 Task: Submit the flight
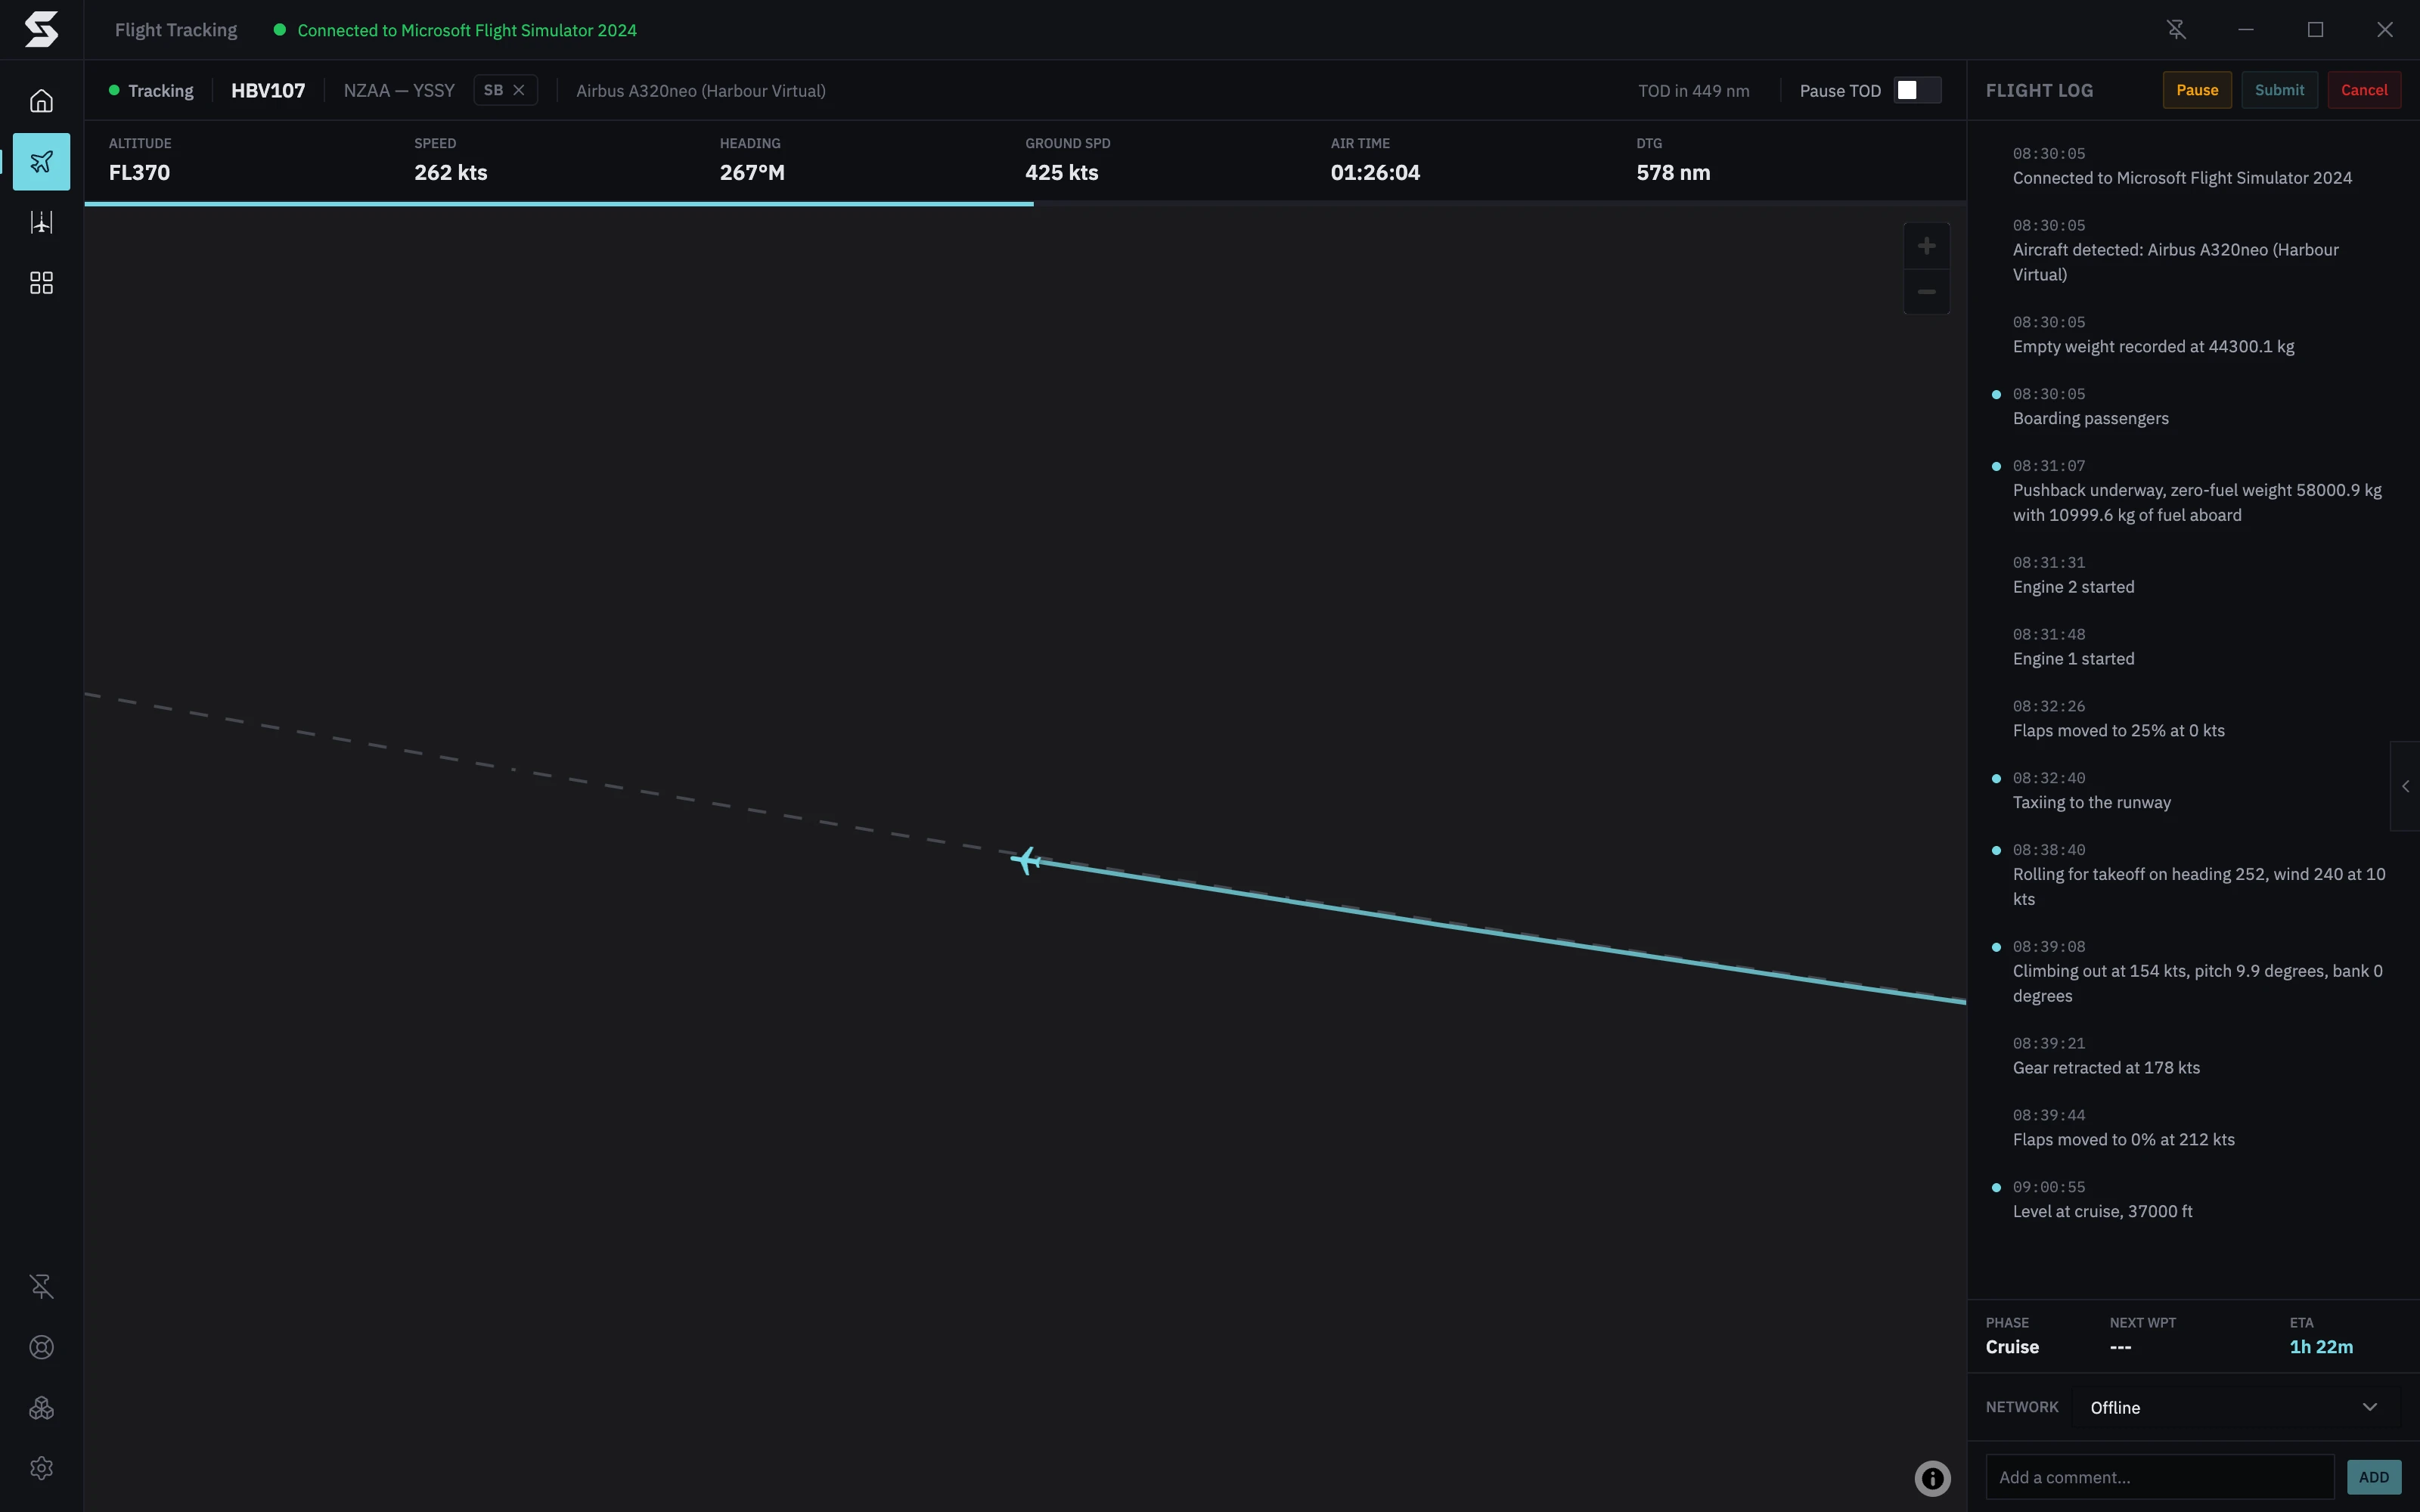click(2279, 90)
